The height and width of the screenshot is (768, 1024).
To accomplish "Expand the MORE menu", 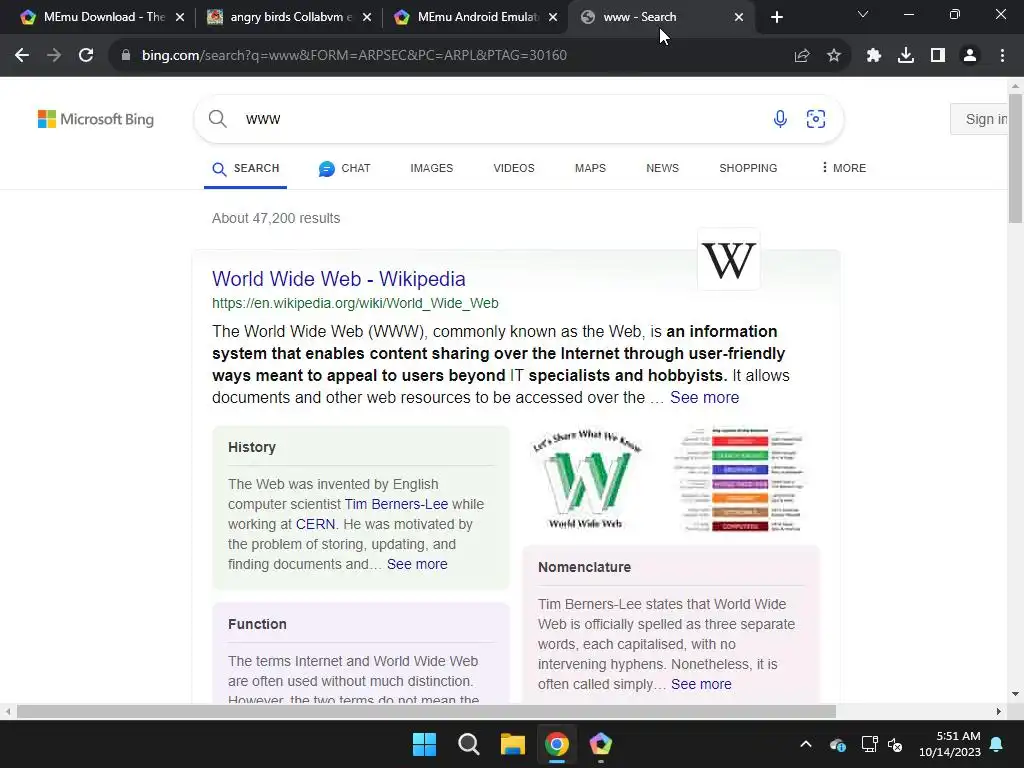I will [x=844, y=168].
